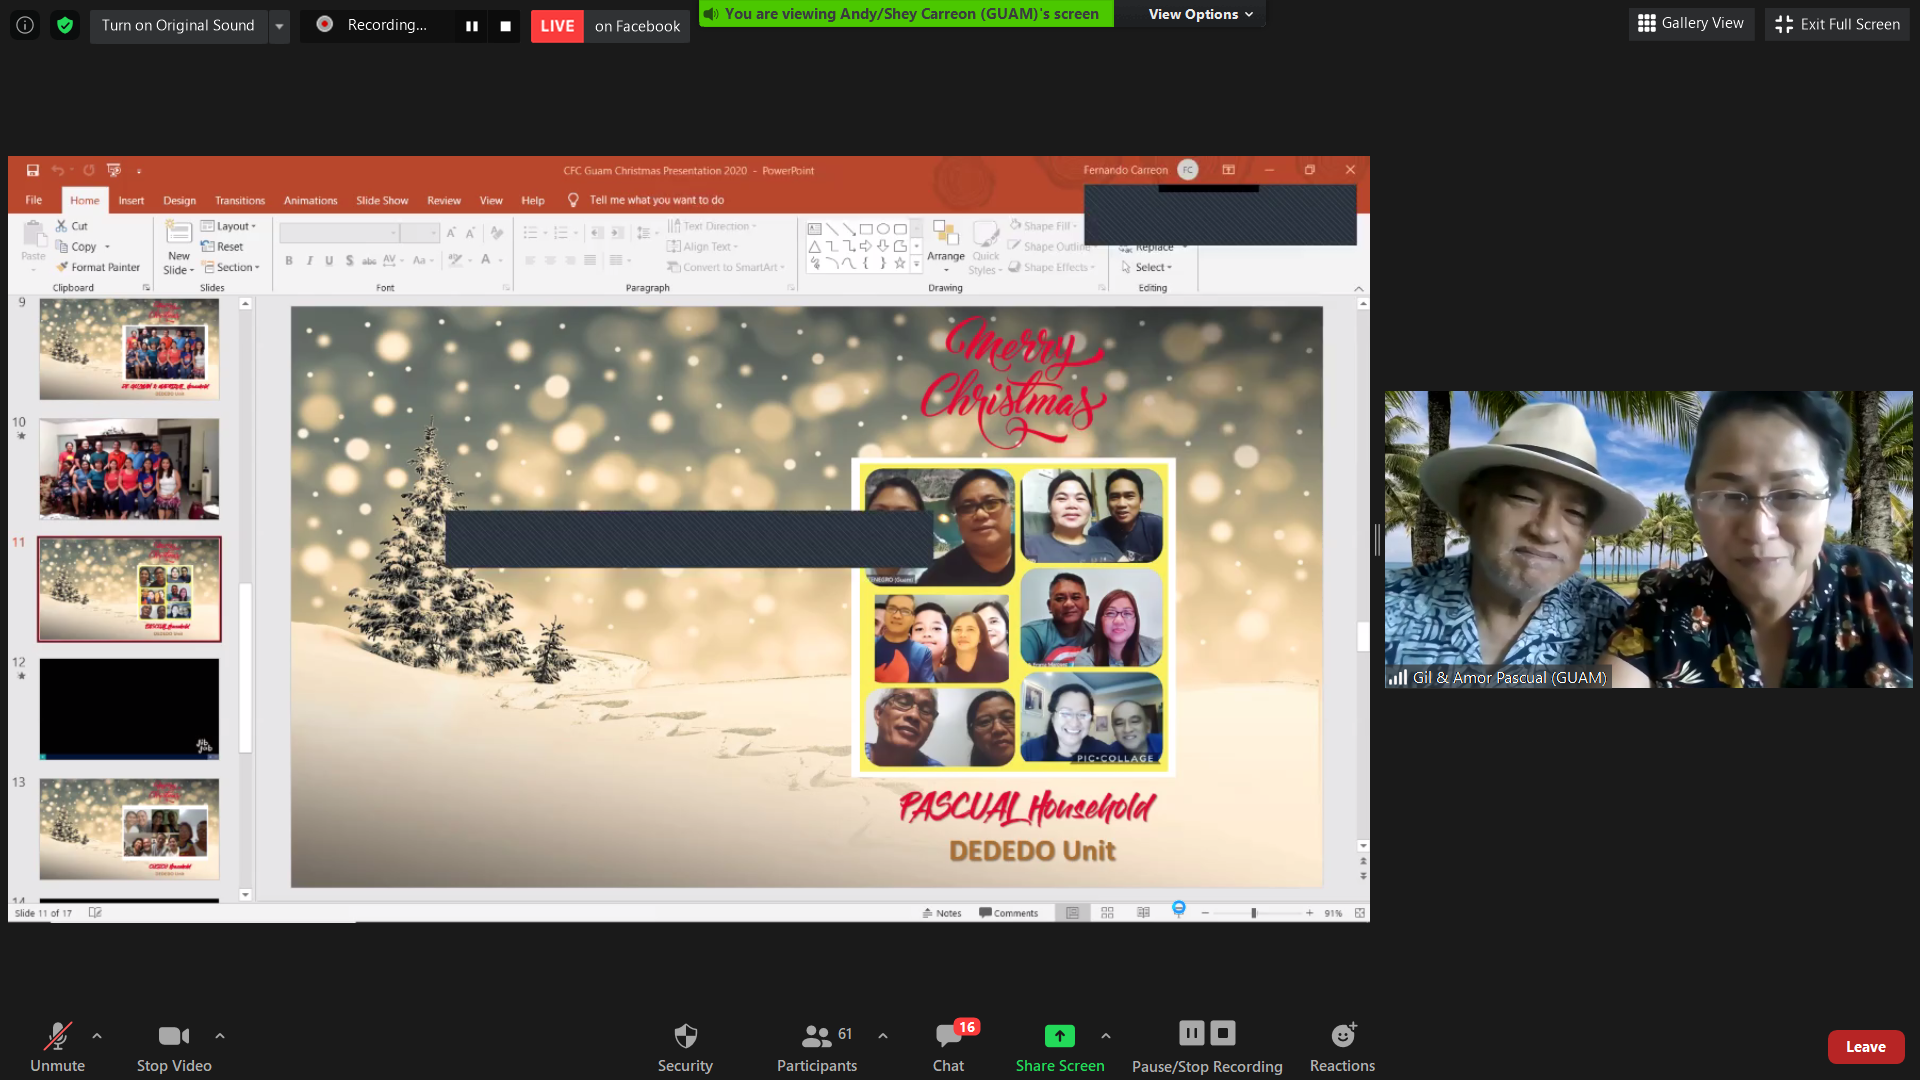The height and width of the screenshot is (1080, 1920).
Task: Click the PowerPoint Save icon
Action: click(33, 170)
